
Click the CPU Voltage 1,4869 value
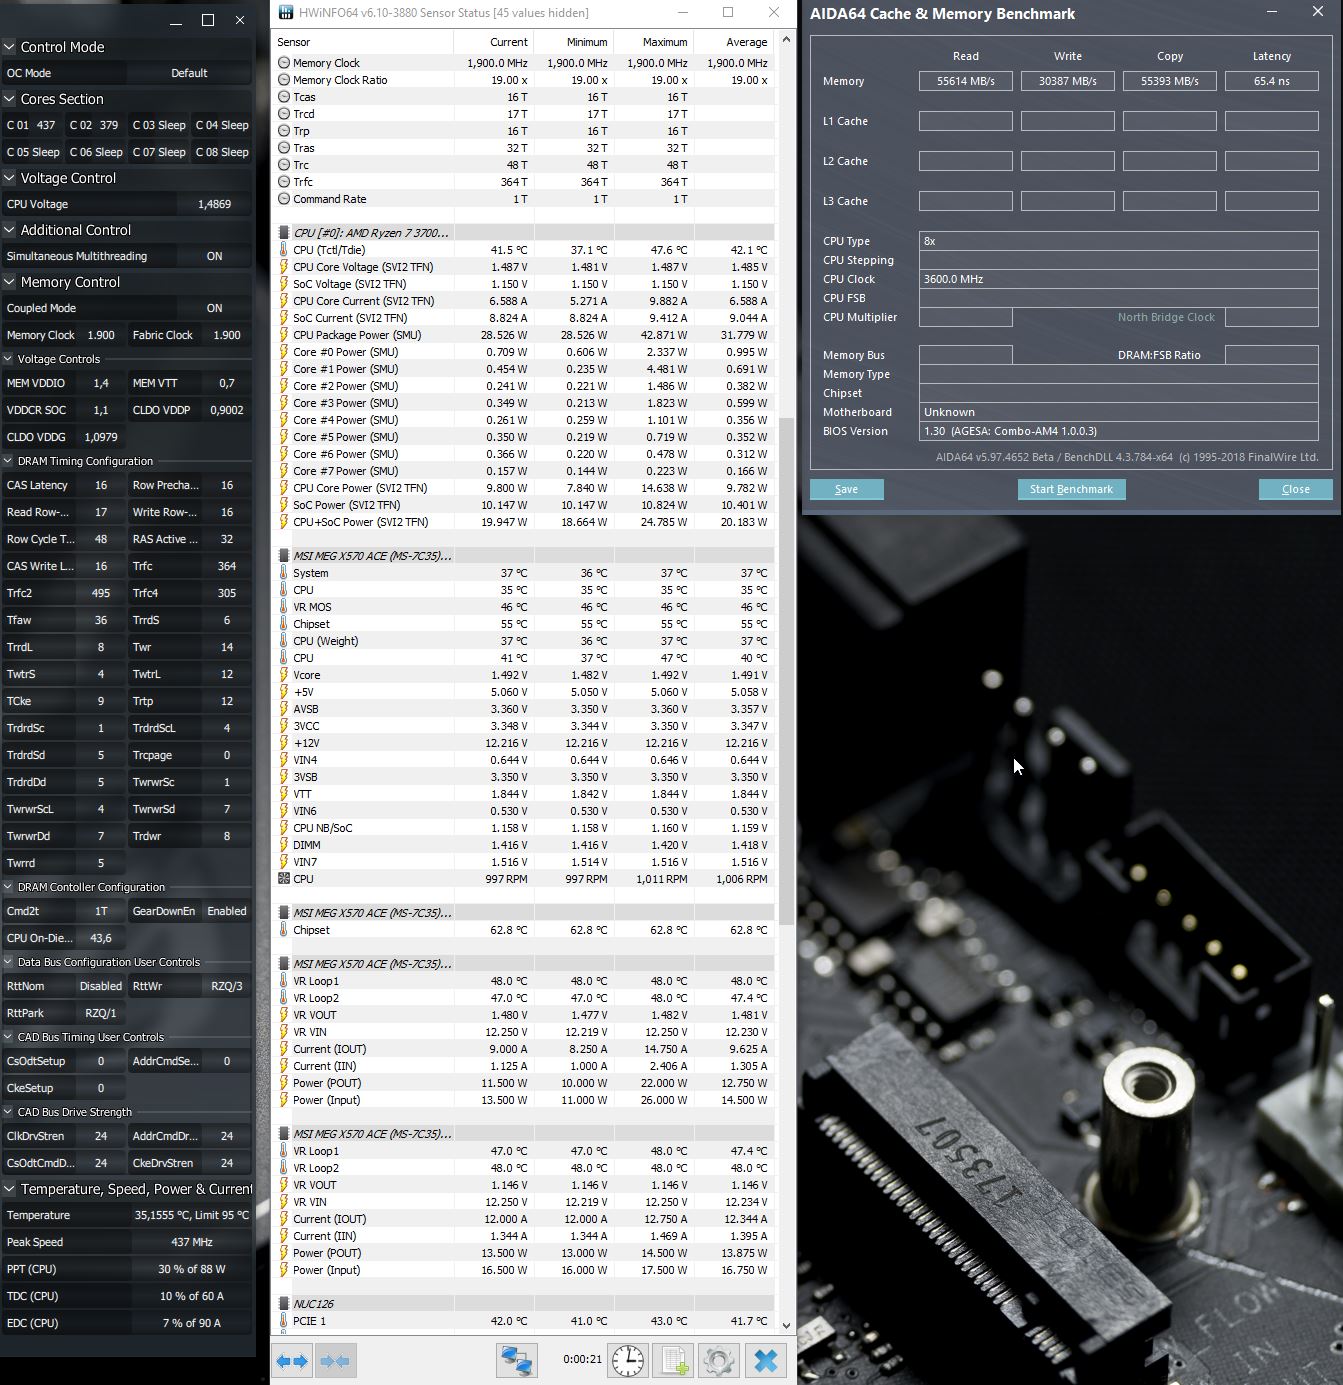coord(214,204)
